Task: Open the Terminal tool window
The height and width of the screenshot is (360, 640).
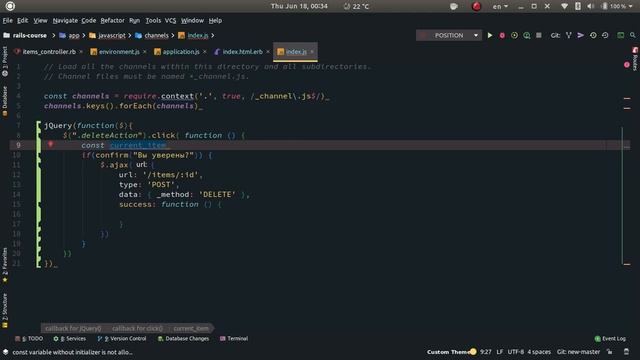Action: tap(234, 338)
